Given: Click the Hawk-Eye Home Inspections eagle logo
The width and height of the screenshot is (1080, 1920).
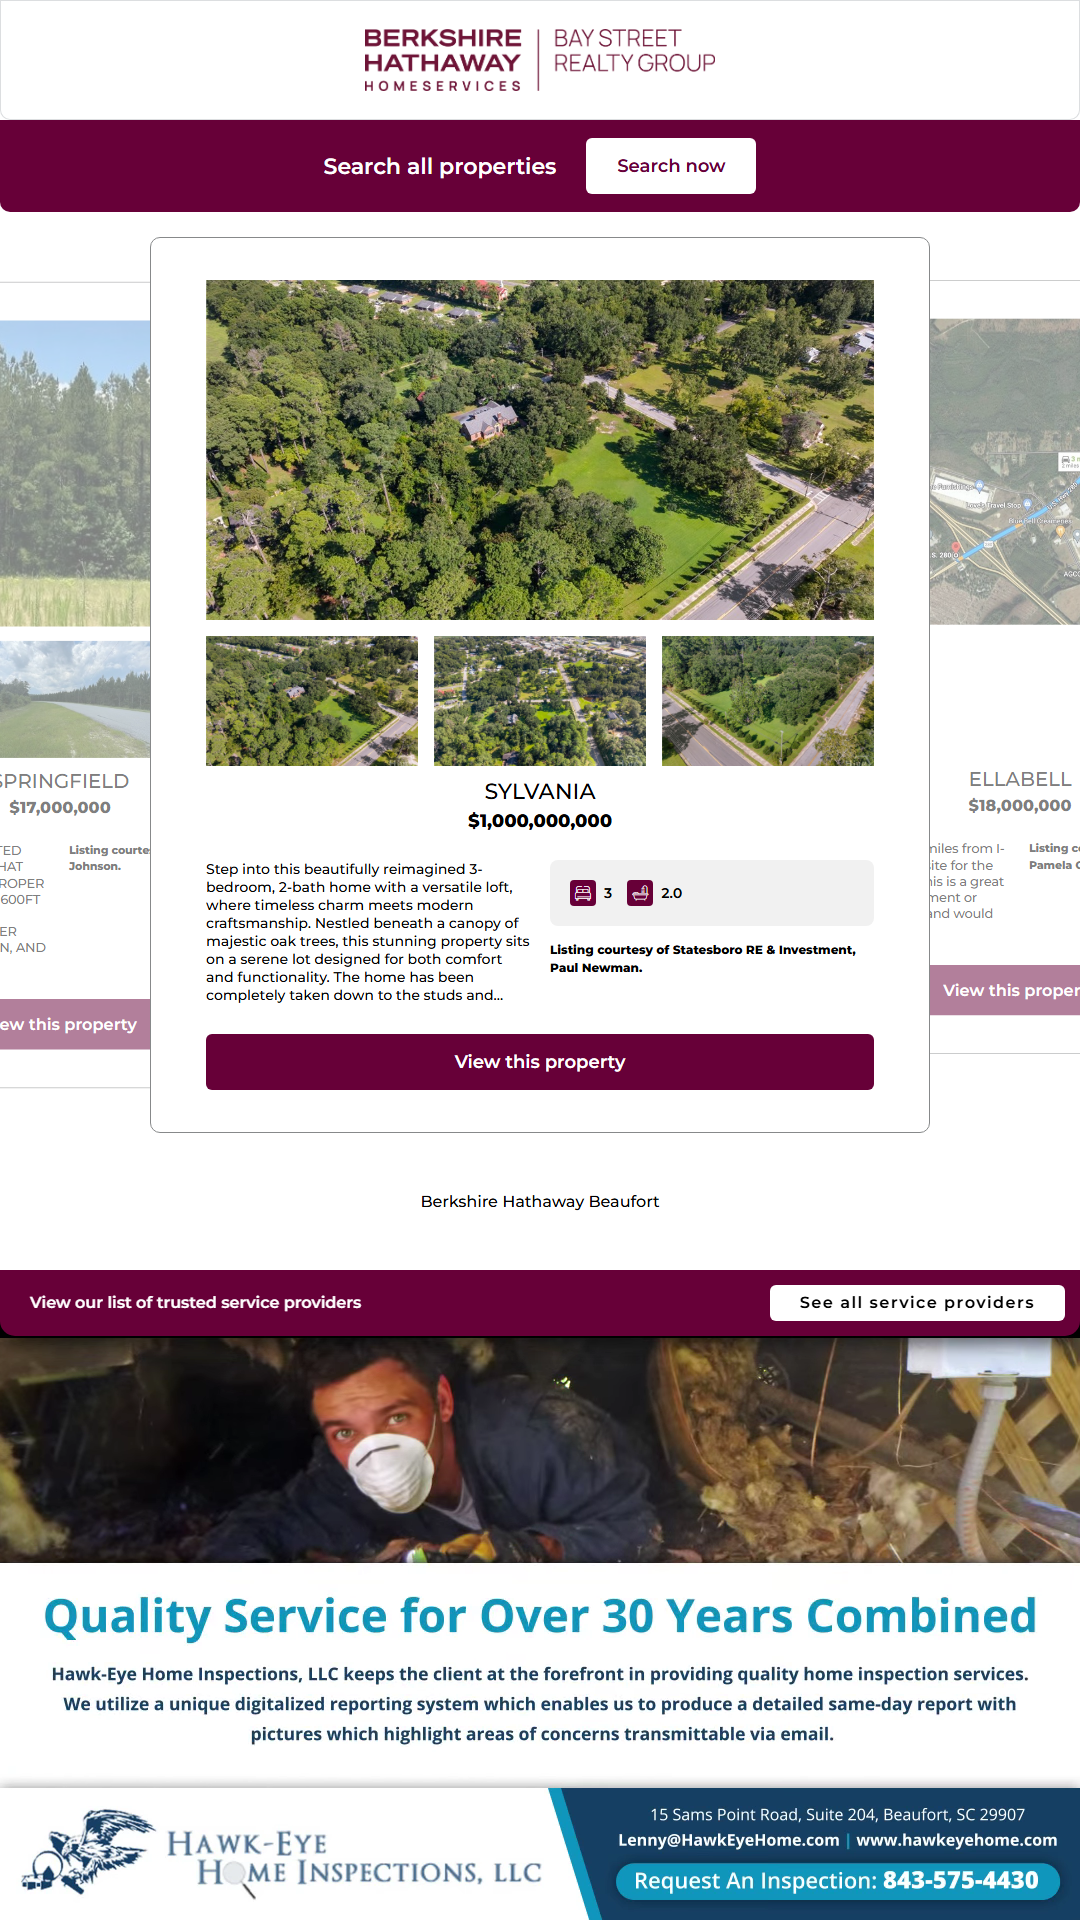Looking at the screenshot, I should tap(90, 1852).
